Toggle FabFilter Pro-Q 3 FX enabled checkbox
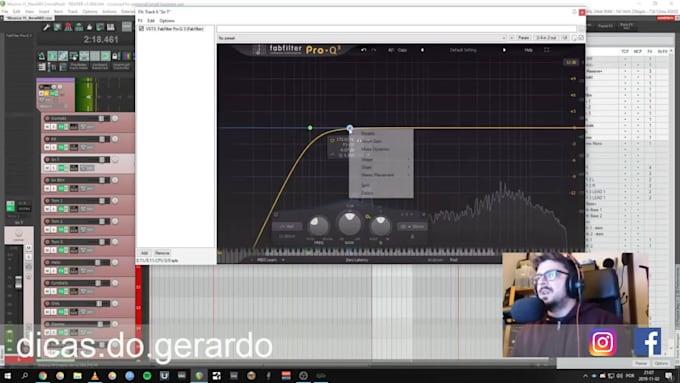This screenshot has width=680, height=383. [141, 29]
